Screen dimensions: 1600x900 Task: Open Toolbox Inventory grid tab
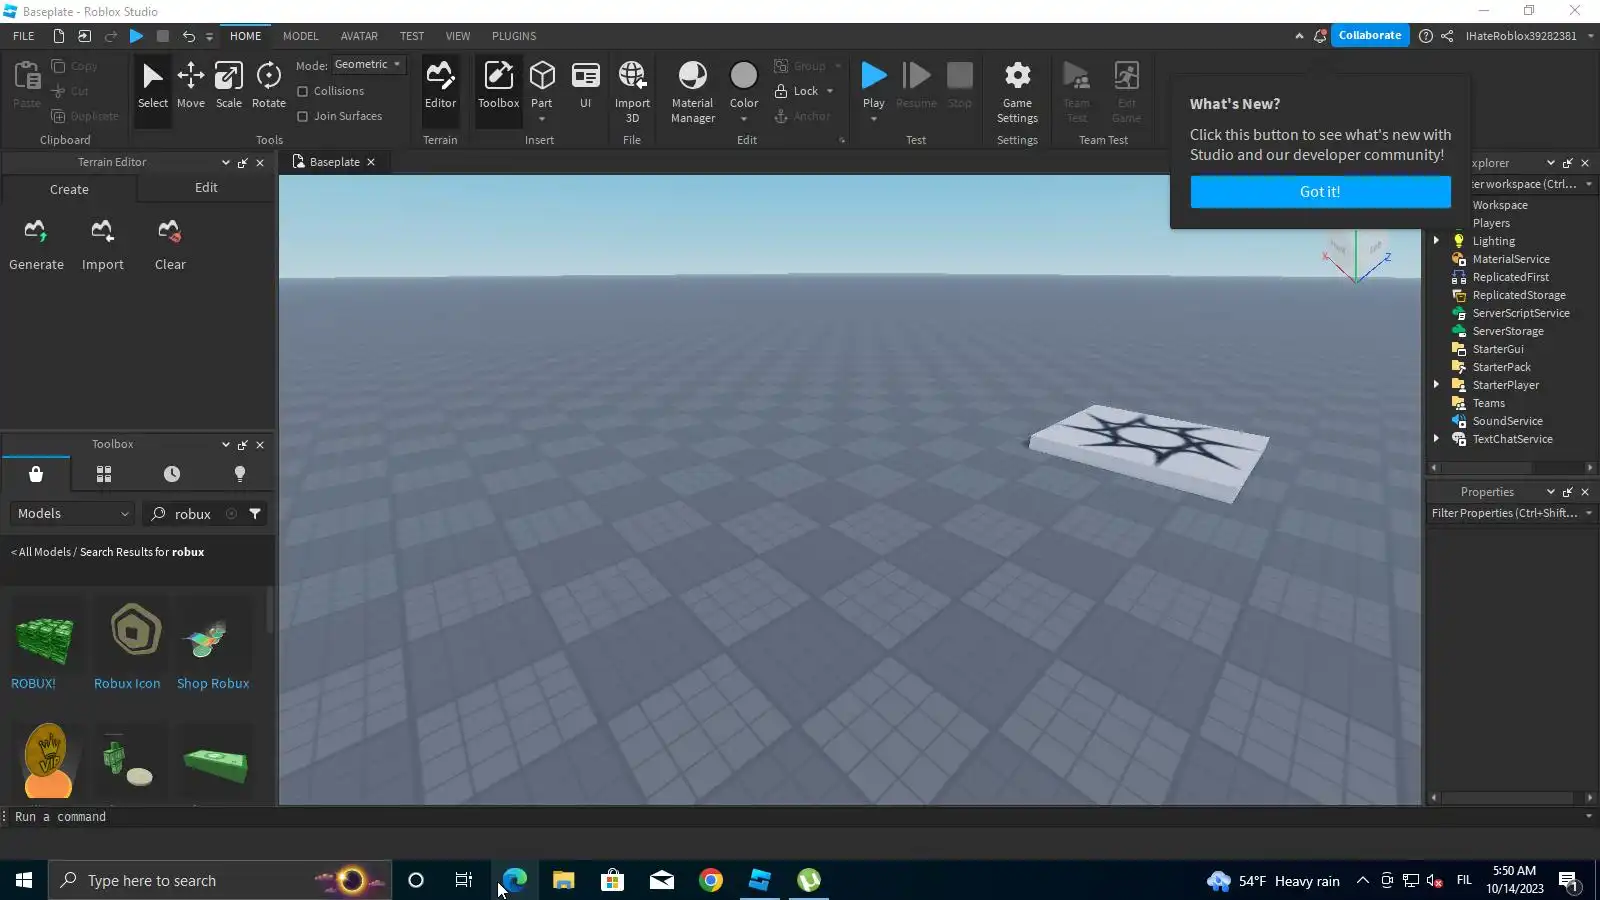pos(104,474)
